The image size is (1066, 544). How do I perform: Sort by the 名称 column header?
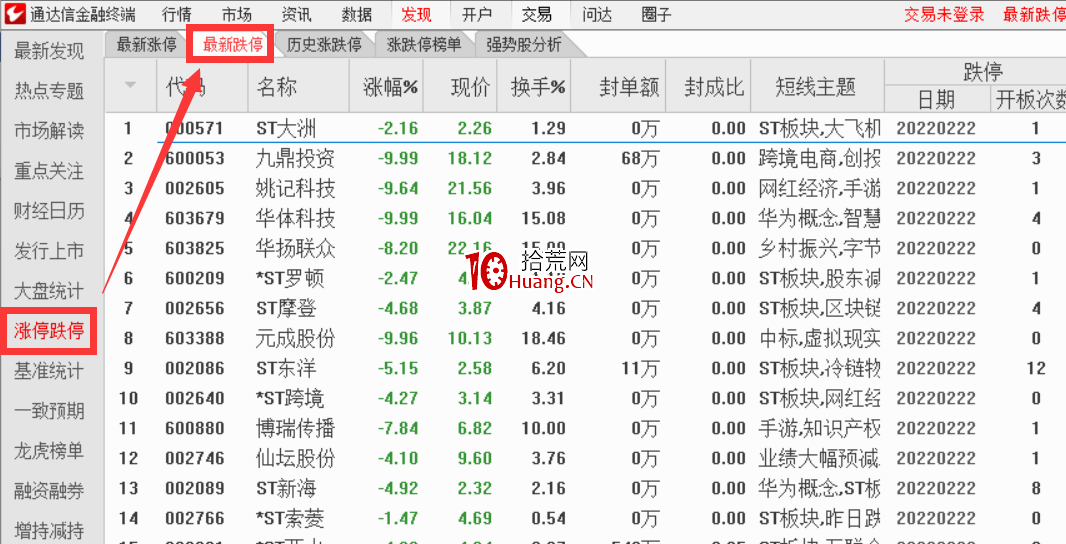(277, 87)
